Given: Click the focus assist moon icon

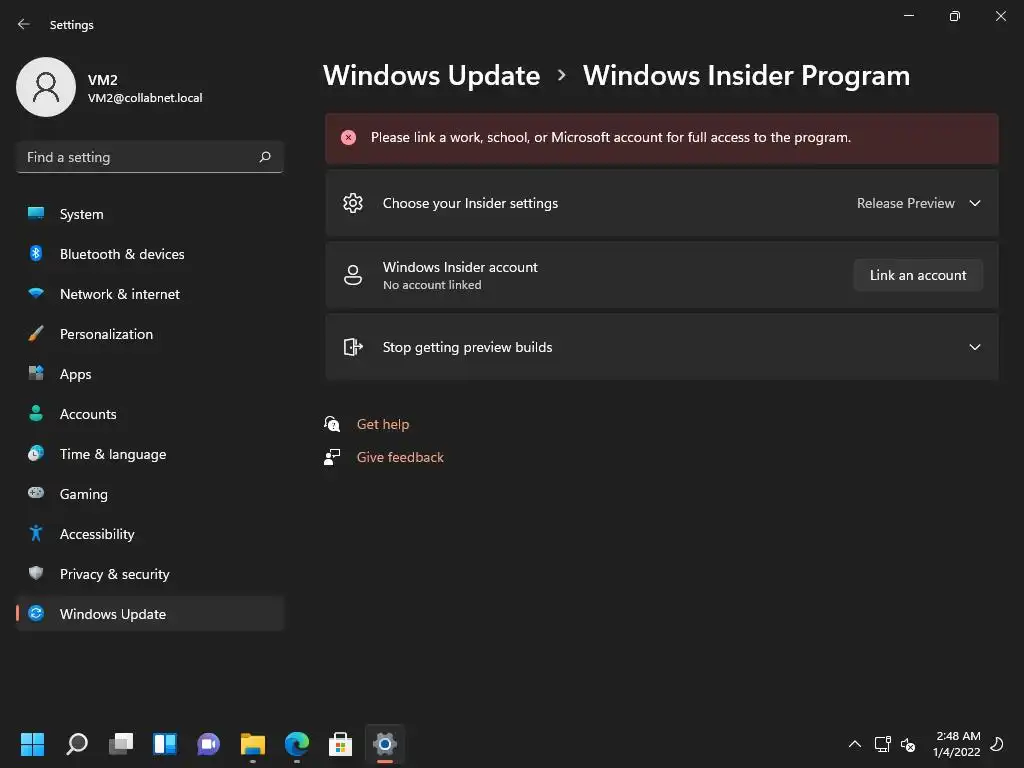Looking at the screenshot, I should 997,744.
